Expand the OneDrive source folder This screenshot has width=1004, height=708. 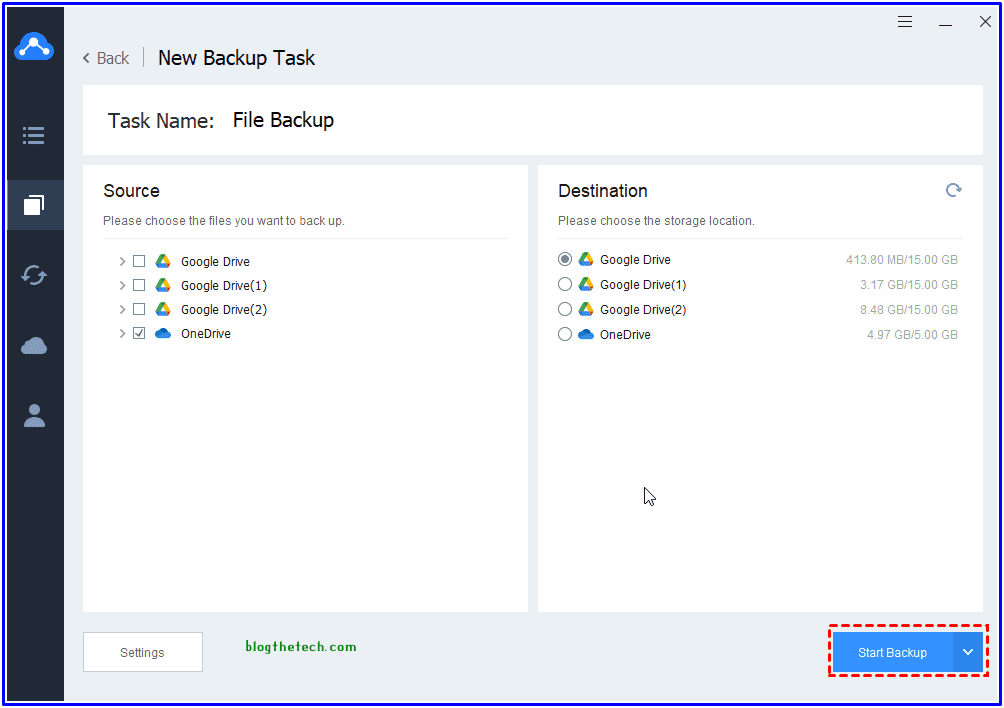tap(122, 333)
